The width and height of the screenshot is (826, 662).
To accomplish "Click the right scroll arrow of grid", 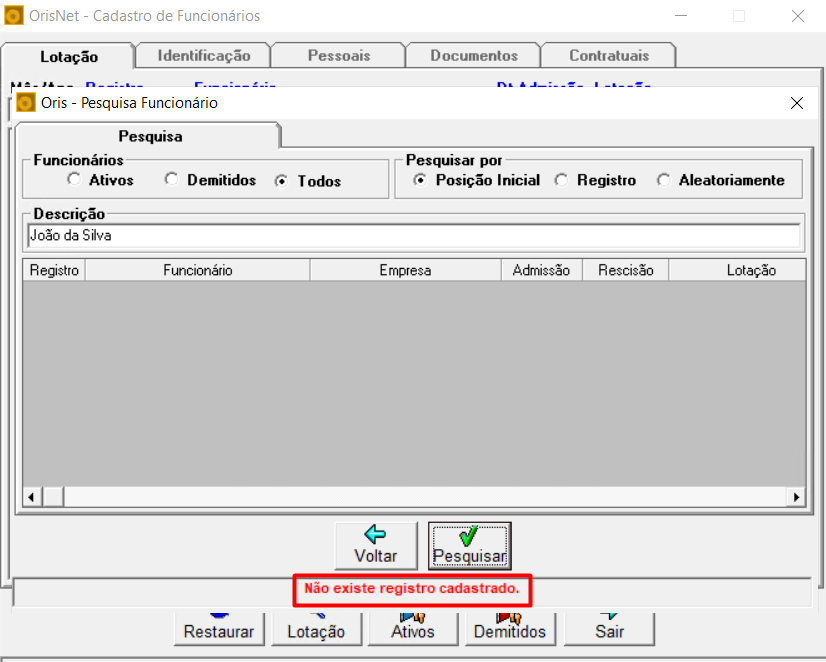I will 796,497.
